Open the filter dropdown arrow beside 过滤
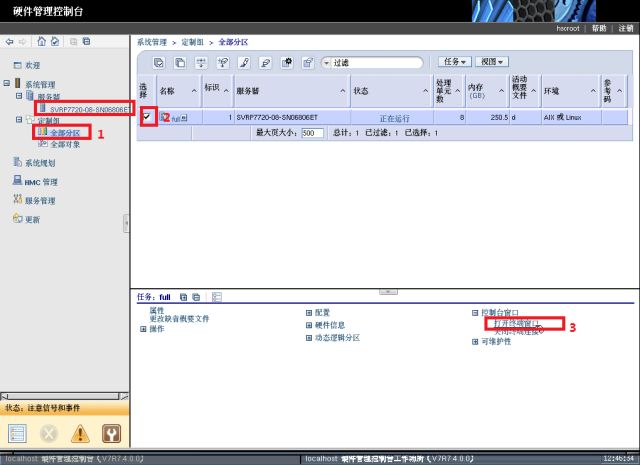 (326, 63)
